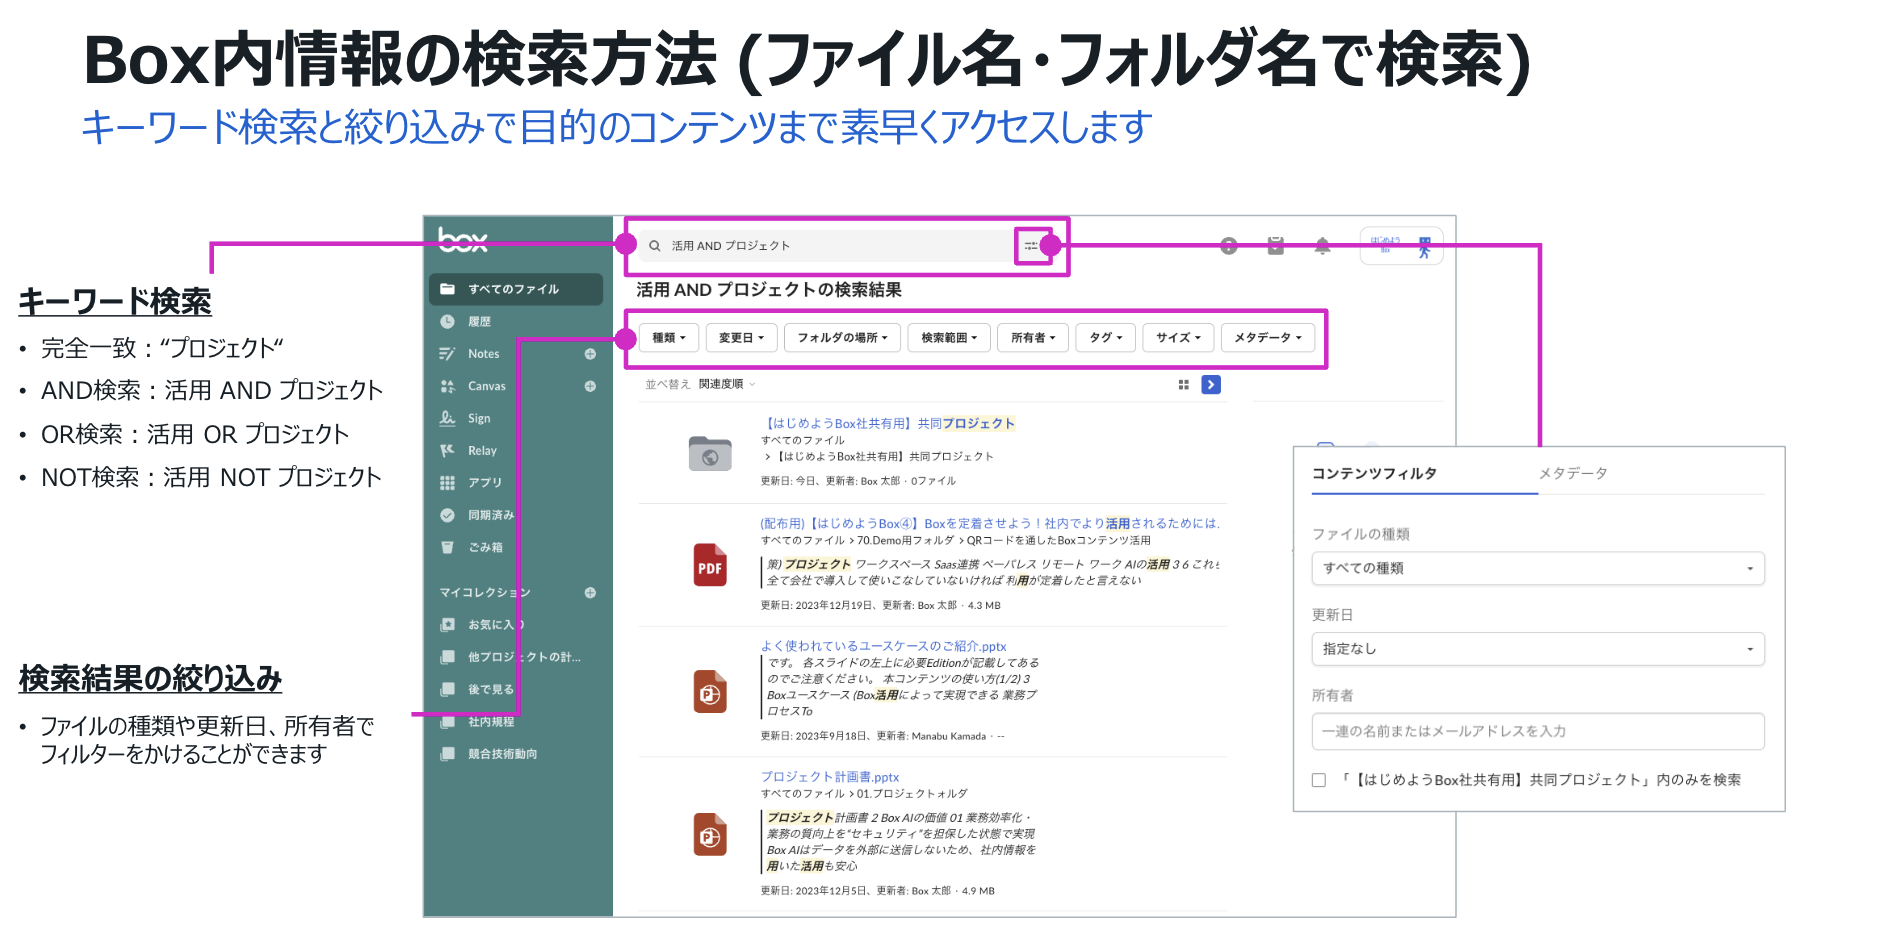Select すべてのファイル in the sidebar

pyautogui.click(x=514, y=289)
